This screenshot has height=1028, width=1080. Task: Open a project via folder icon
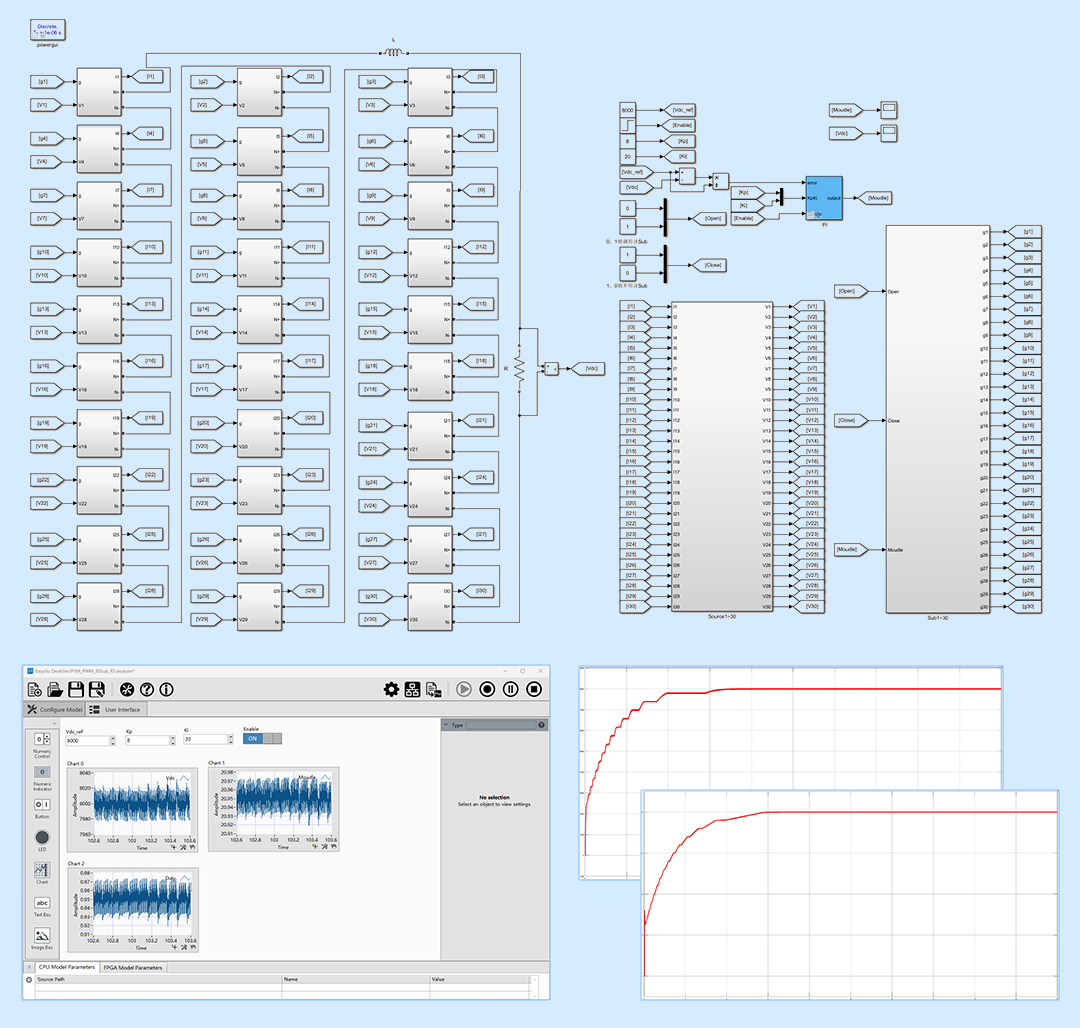coord(55,689)
